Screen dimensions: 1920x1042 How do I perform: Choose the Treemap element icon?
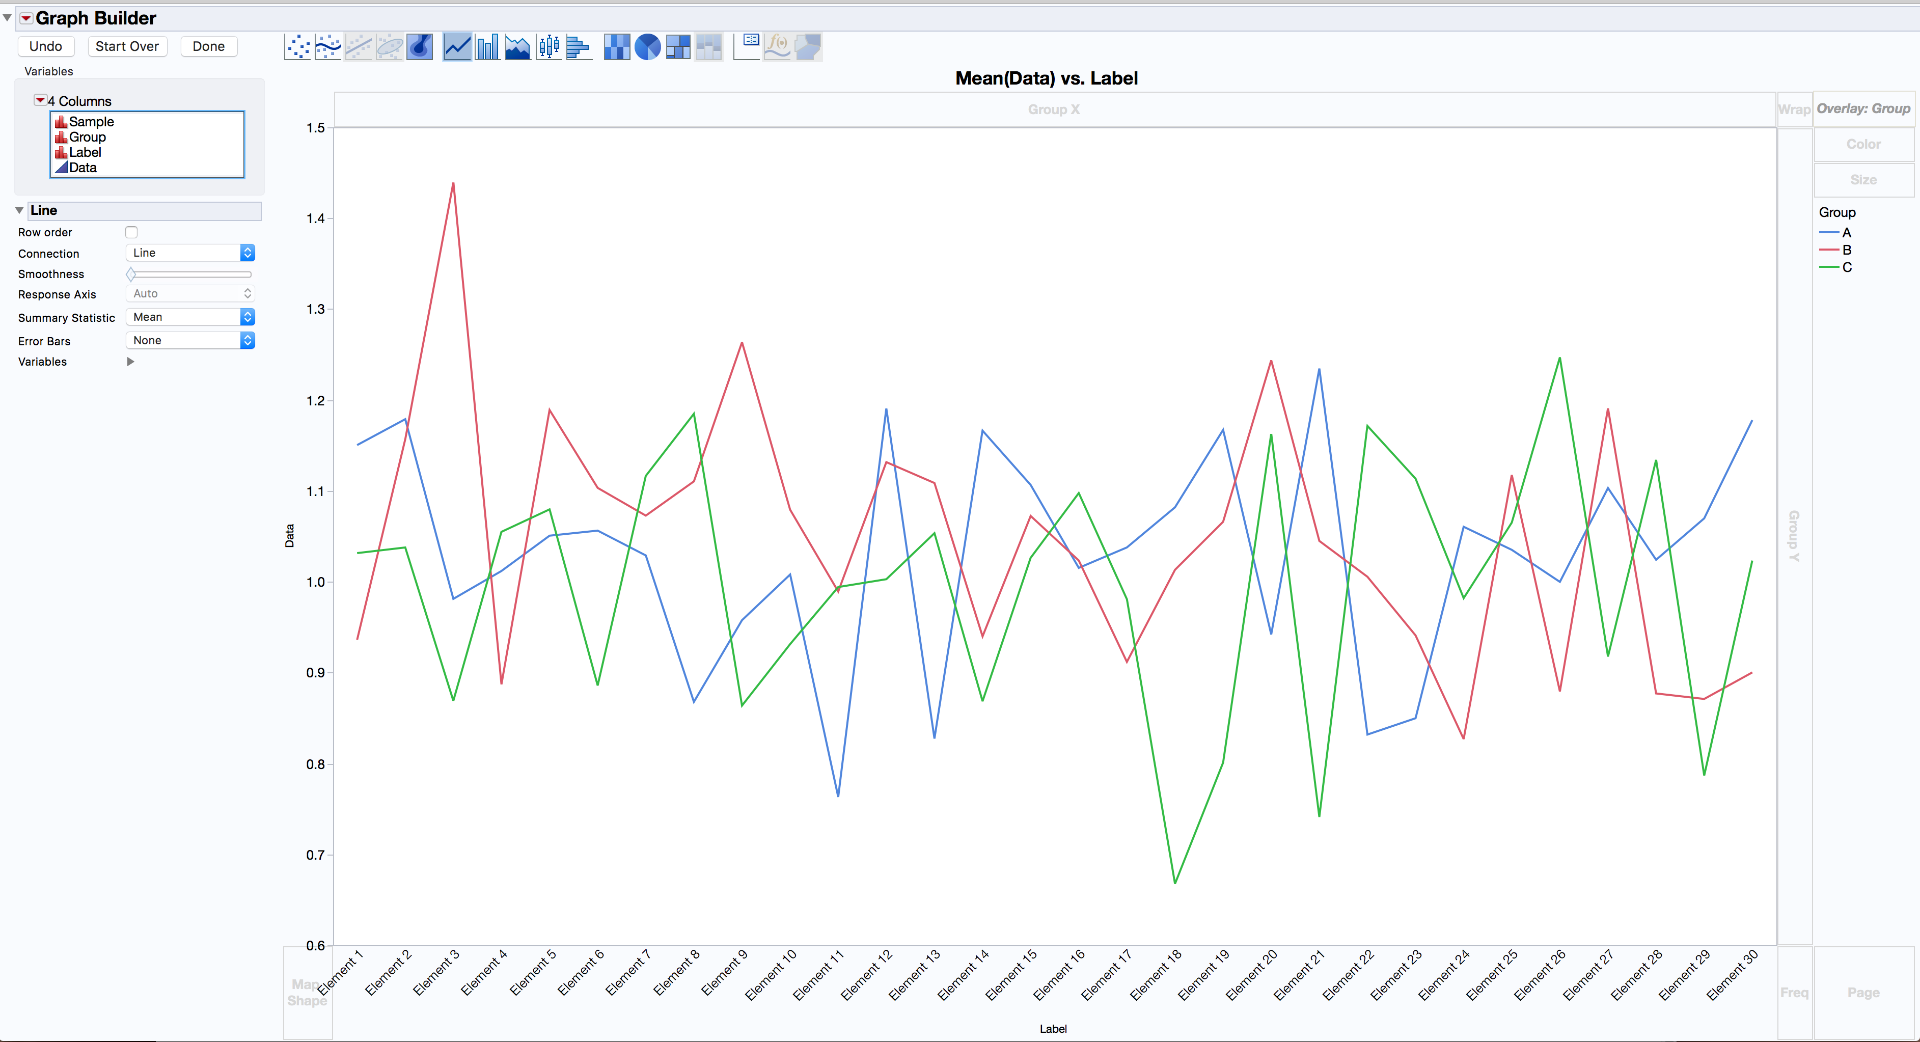(x=678, y=47)
